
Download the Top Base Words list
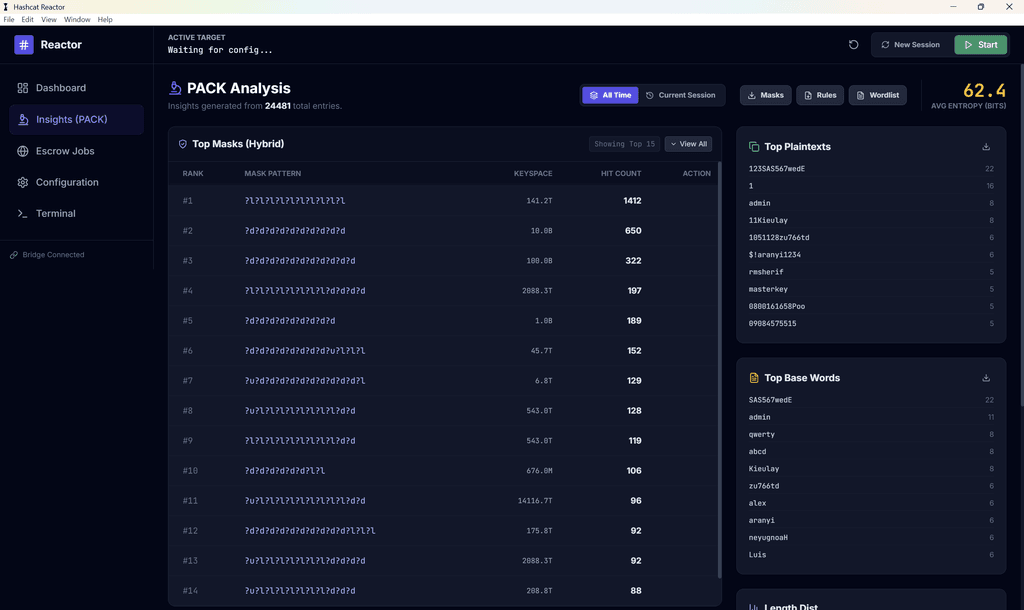(x=986, y=378)
